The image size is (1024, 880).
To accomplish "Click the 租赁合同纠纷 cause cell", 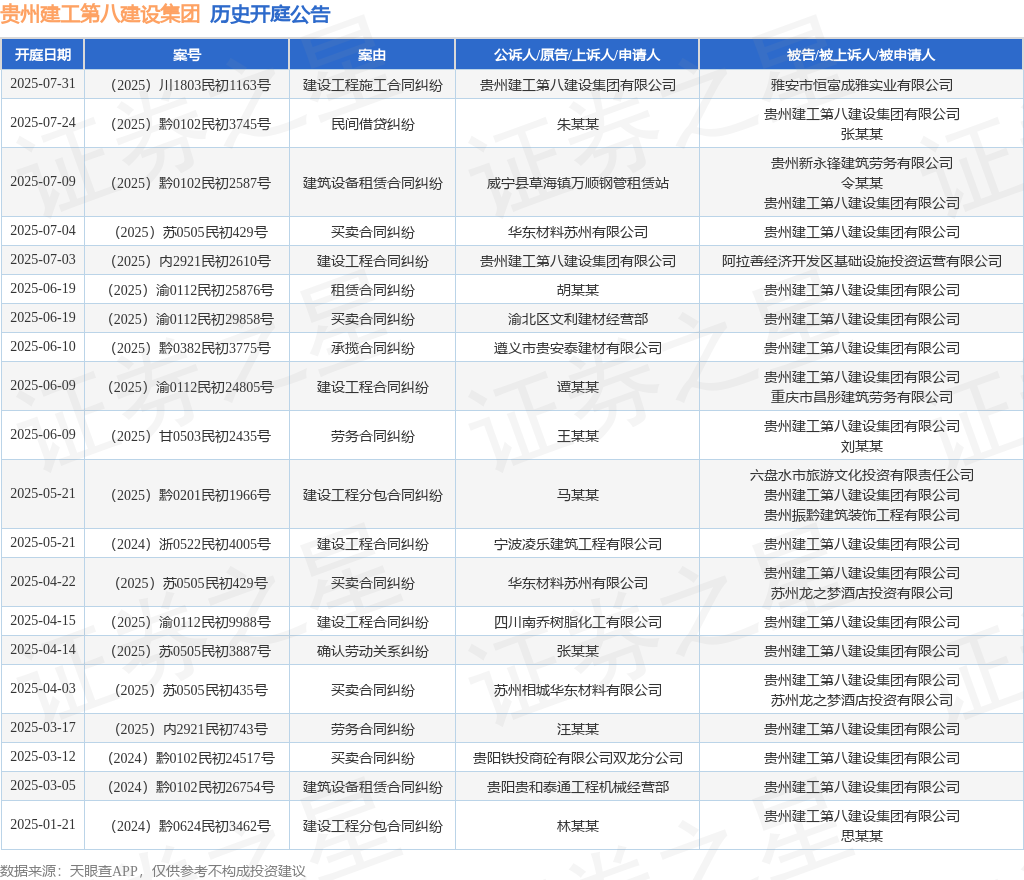I will (372, 290).
